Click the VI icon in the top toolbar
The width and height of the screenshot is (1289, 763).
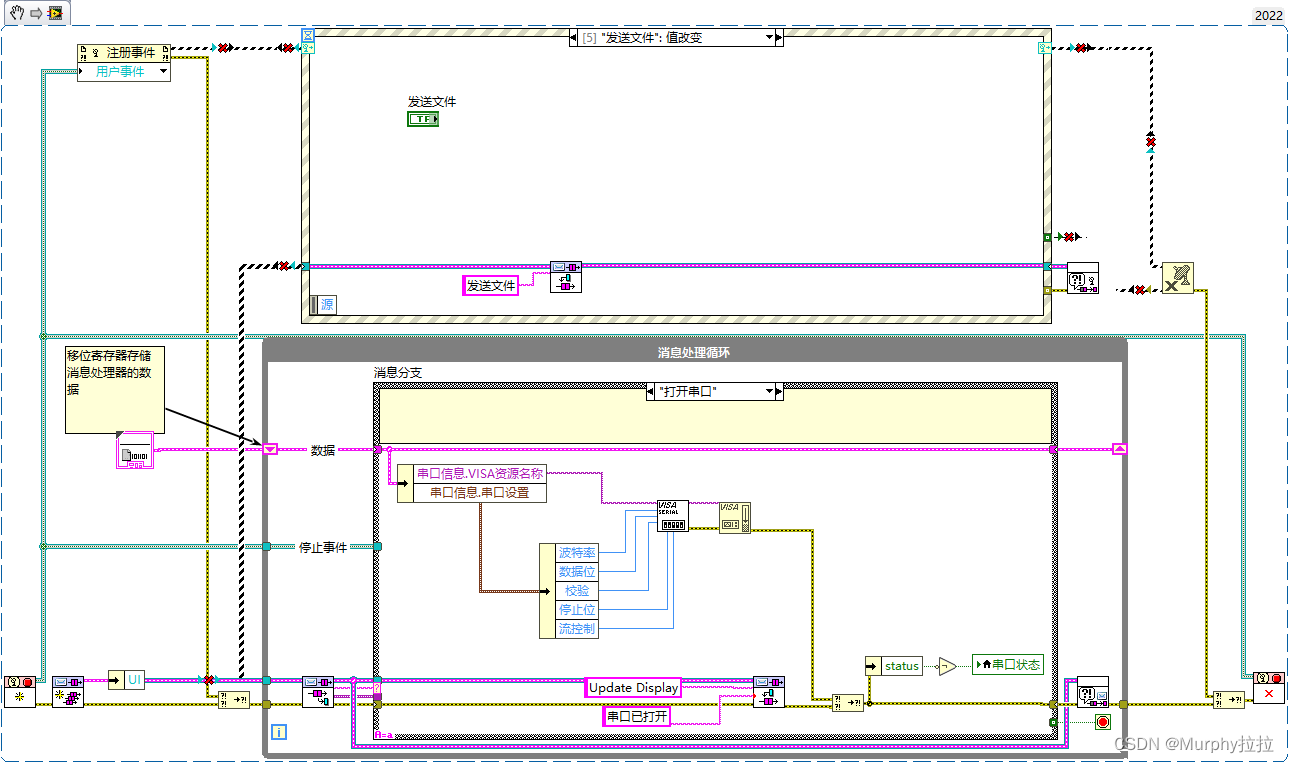tap(55, 14)
